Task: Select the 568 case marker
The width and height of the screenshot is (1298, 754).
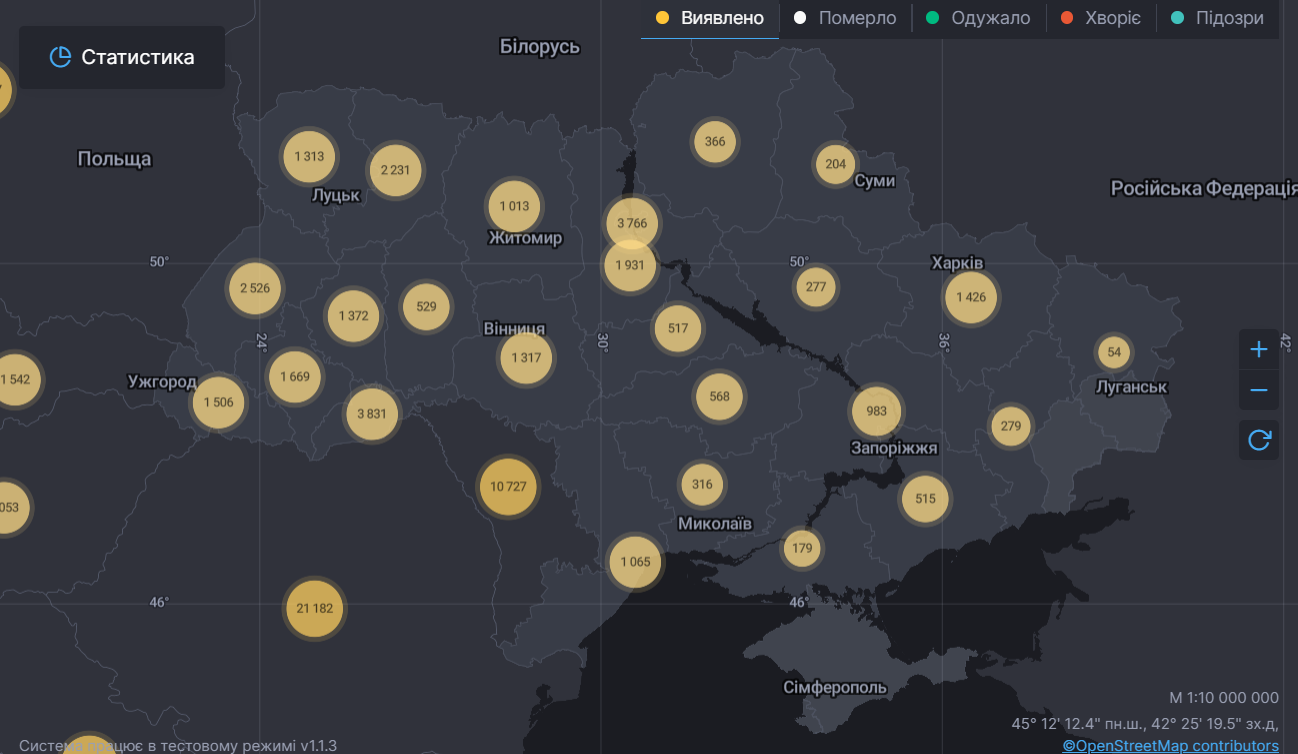Action: [720, 396]
